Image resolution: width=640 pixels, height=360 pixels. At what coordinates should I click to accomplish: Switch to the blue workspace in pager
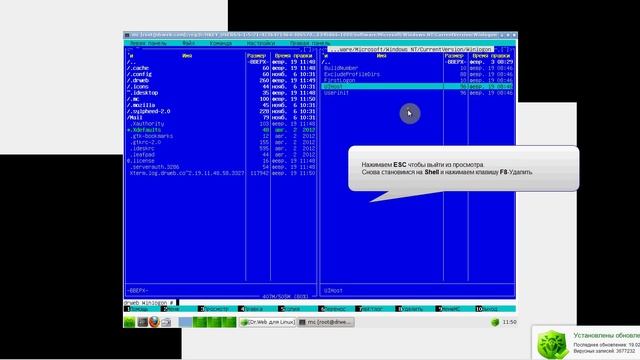click(x=185, y=322)
